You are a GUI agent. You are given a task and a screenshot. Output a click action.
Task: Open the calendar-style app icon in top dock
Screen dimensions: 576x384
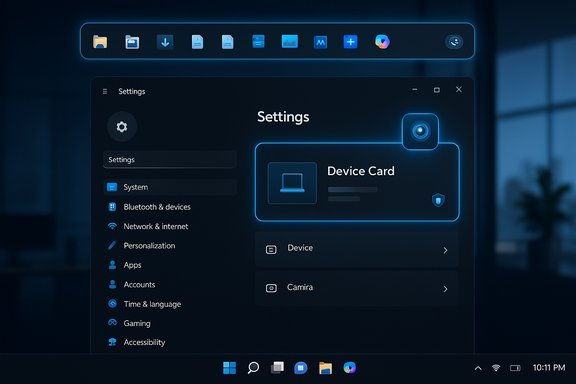pyautogui.click(x=132, y=42)
